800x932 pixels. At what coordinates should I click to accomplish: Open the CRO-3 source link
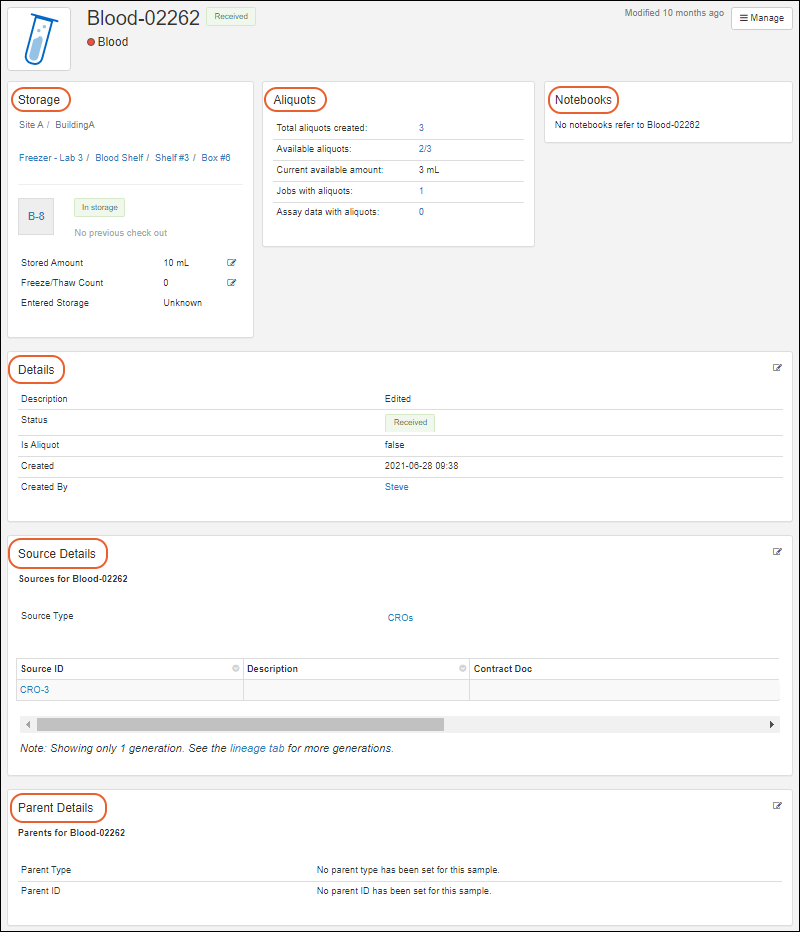coord(35,690)
